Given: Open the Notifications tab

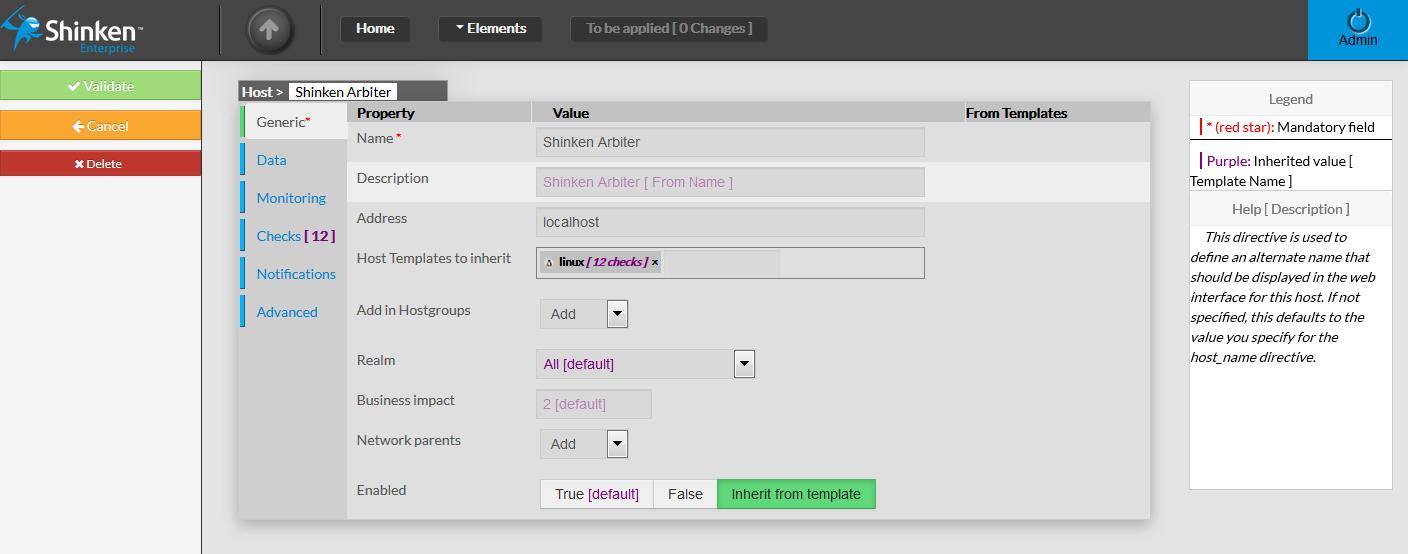Looking at the screenshot, I should click(296, 274).
